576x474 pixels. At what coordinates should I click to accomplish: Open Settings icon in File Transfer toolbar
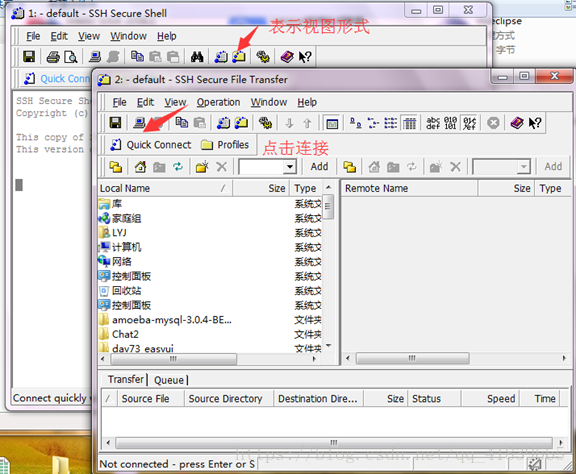(265, 123)
